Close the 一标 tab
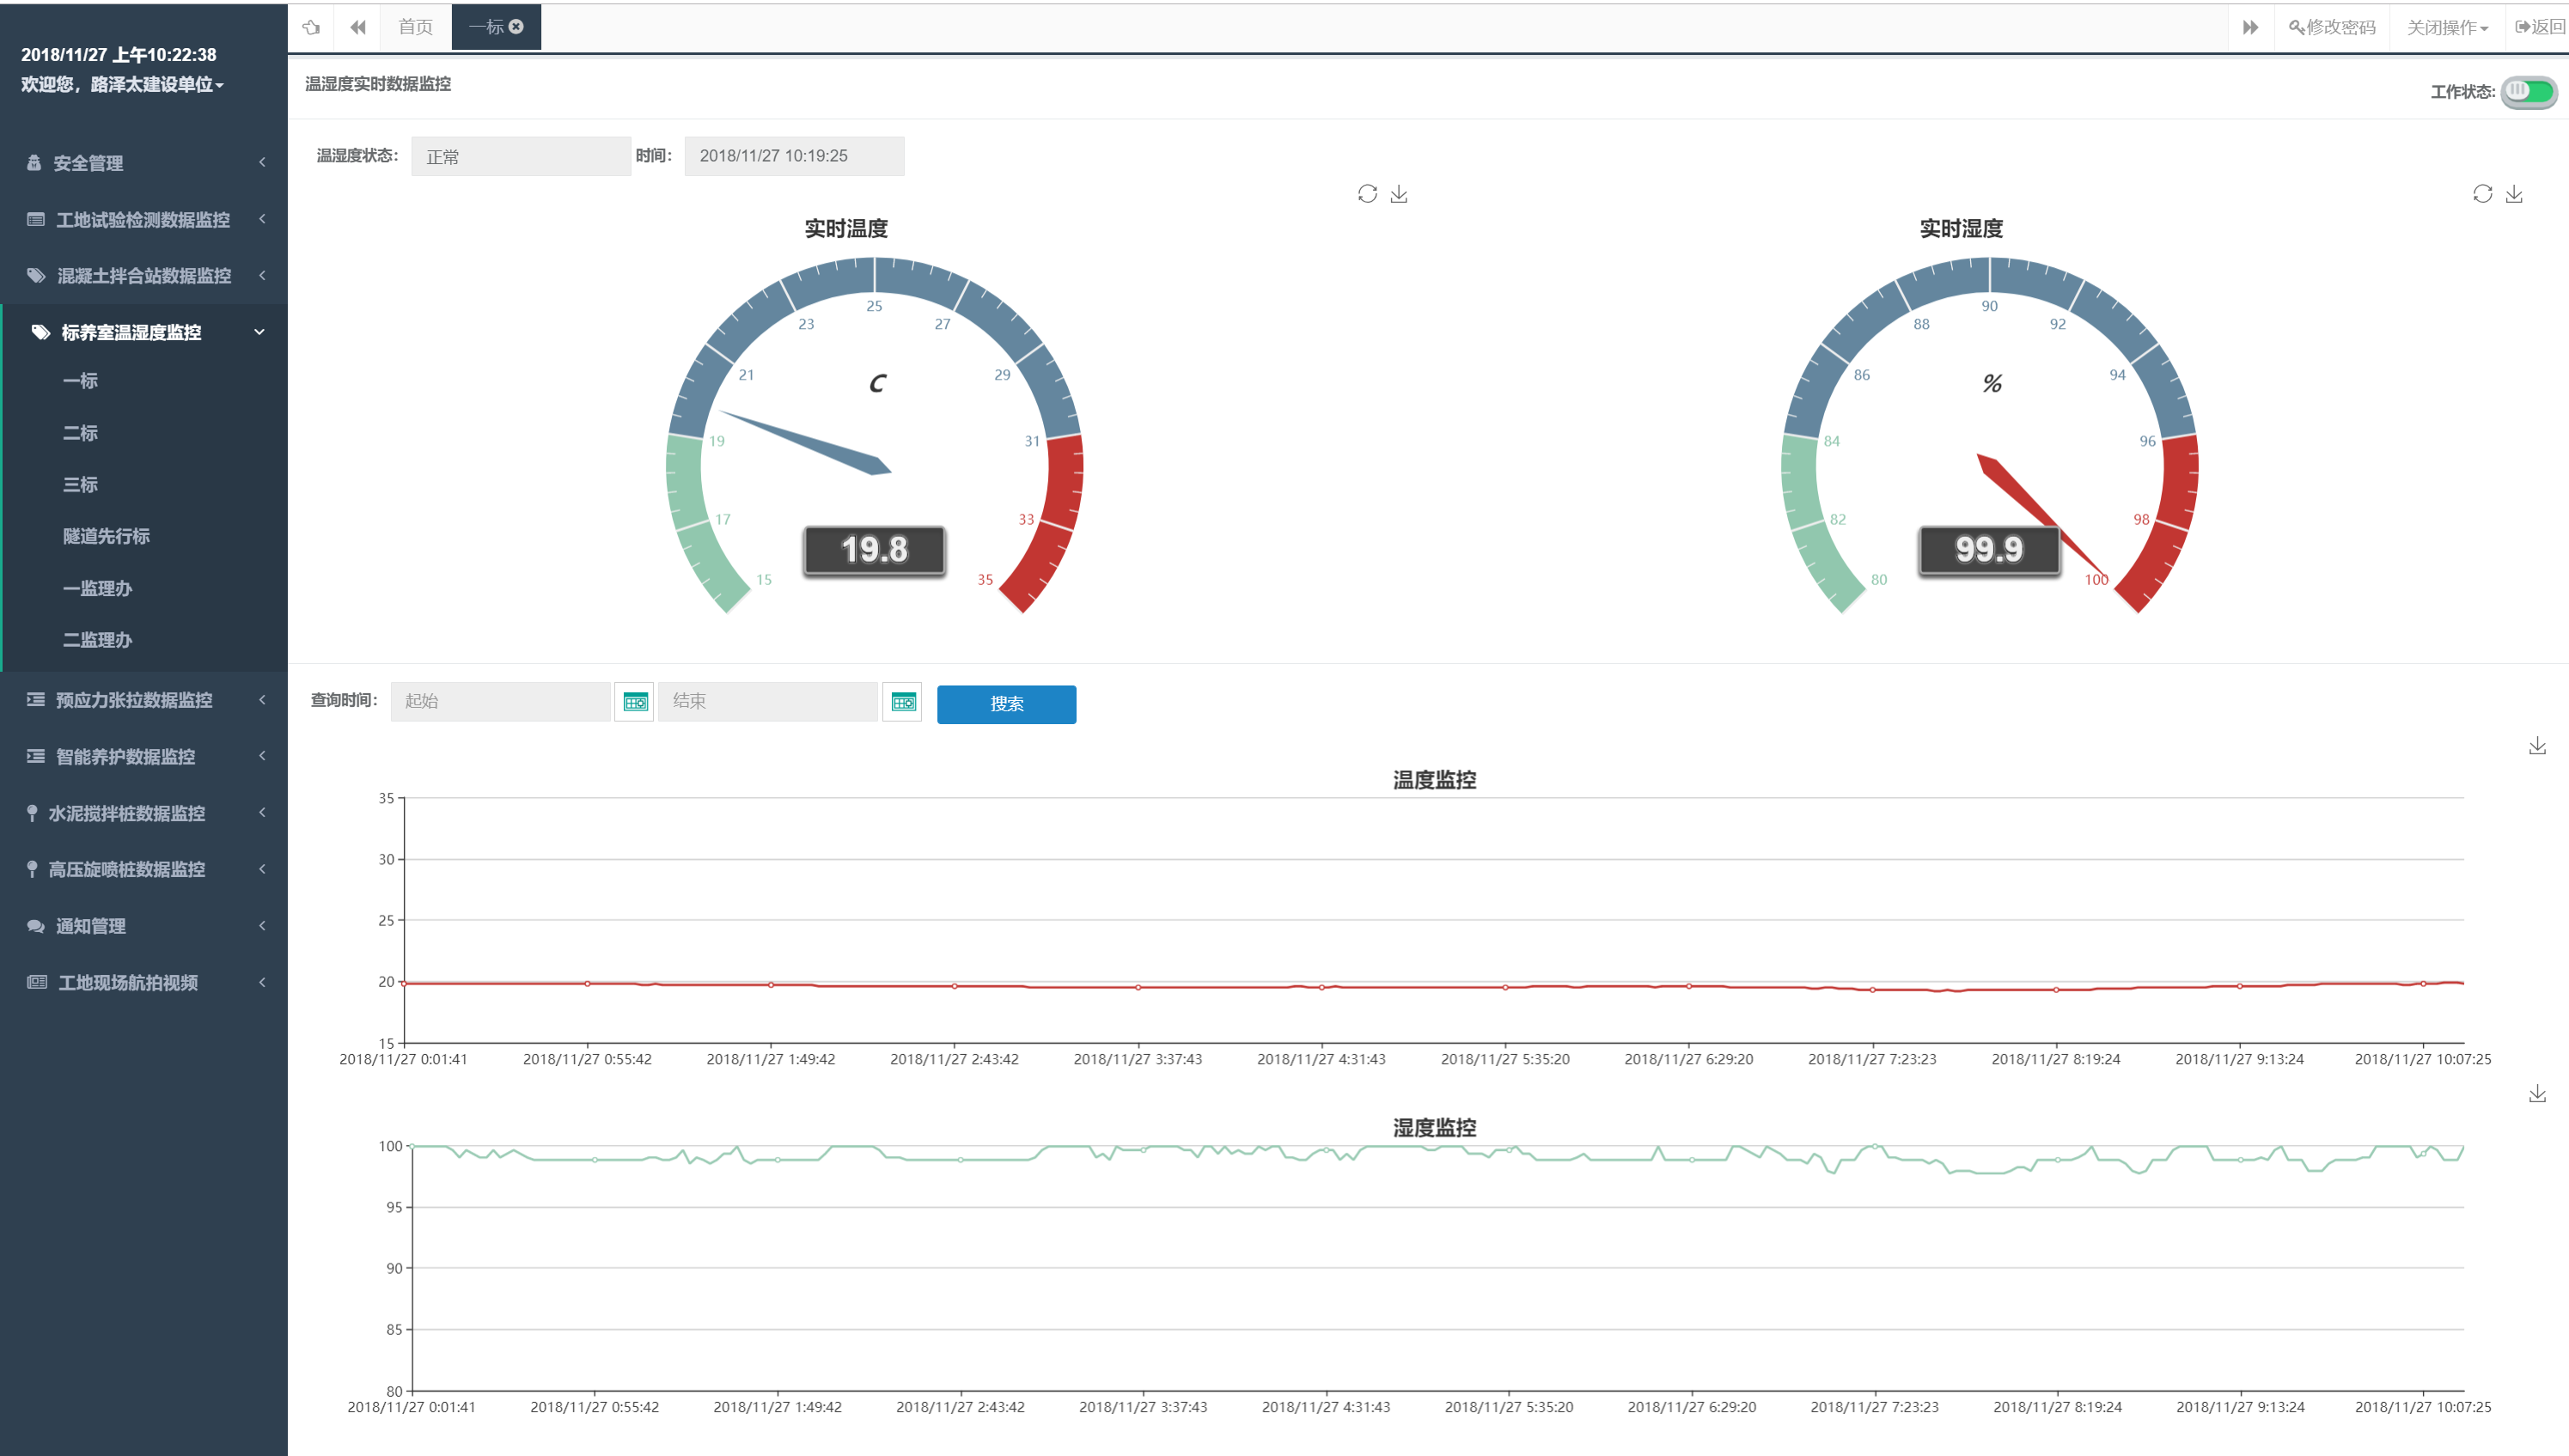The width and height of the screenshot is (2569, 1456). point(517,27)
